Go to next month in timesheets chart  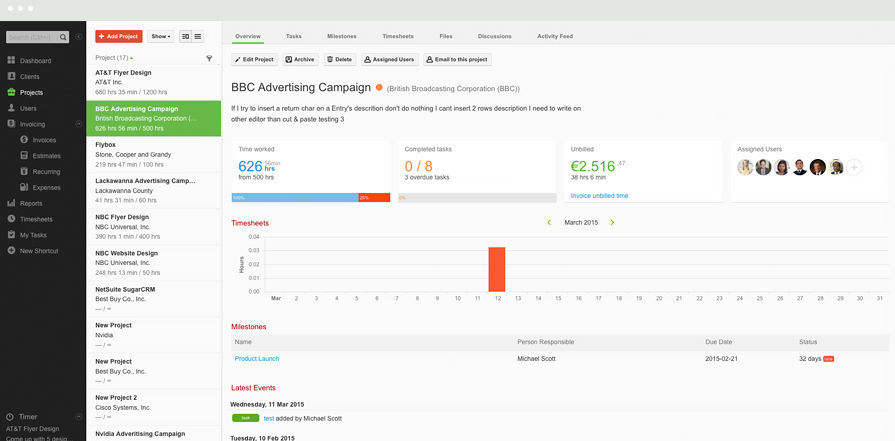pos(612,222)
